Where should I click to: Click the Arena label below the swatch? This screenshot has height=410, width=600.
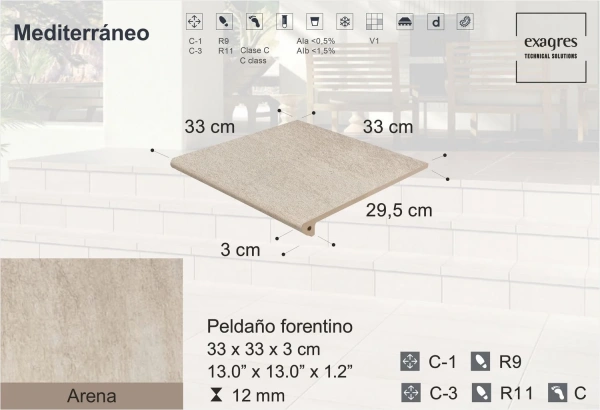click(x=91, y=395)
